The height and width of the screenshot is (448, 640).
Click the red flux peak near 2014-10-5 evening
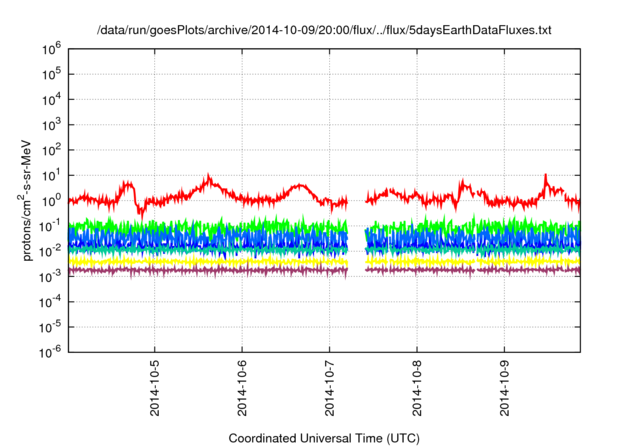[x=209, y=178]
